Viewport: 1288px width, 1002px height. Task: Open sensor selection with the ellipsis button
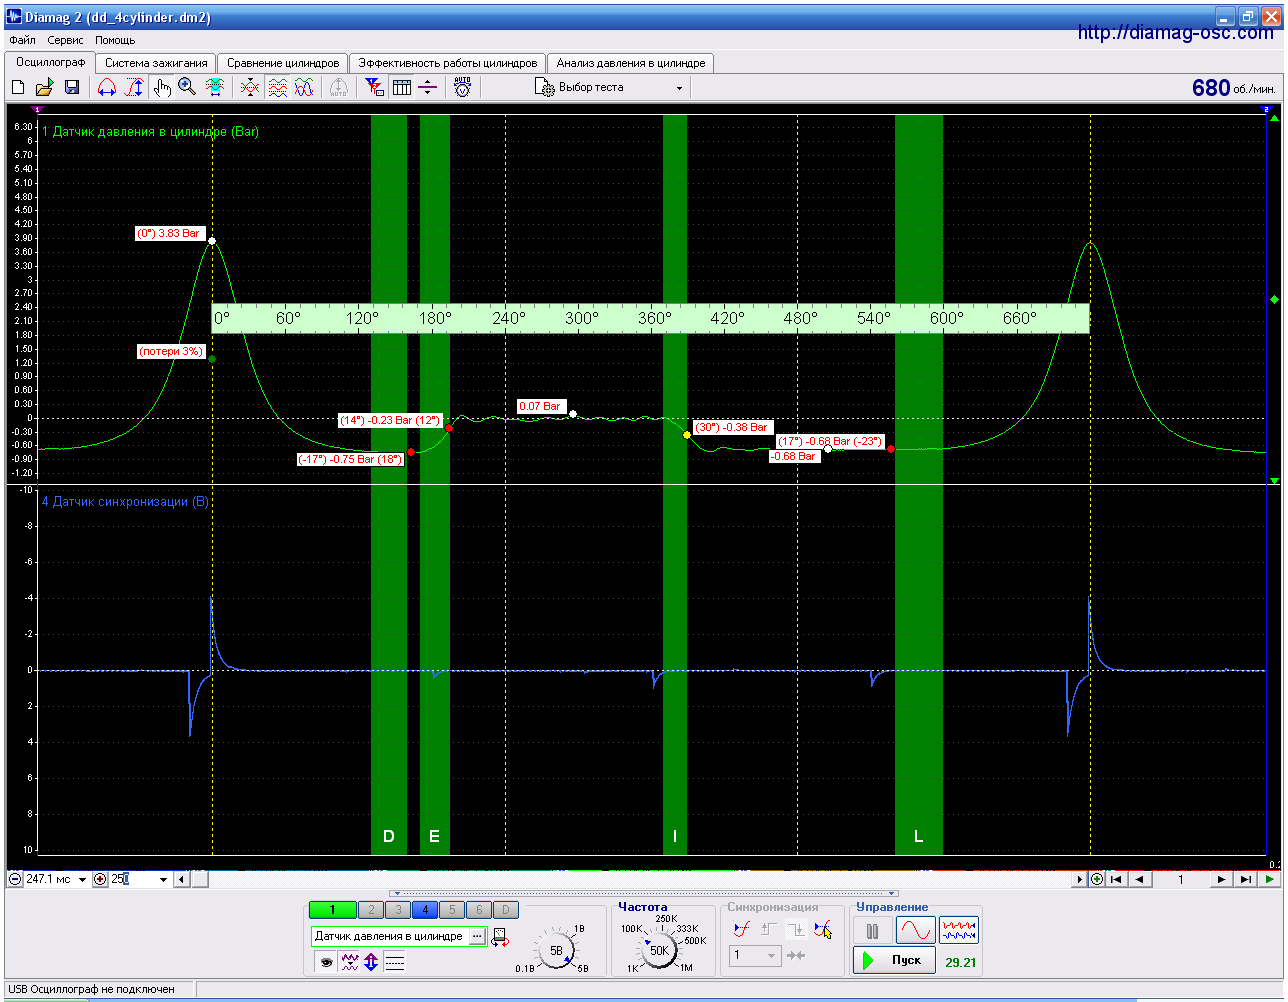[x=477, y=937]
